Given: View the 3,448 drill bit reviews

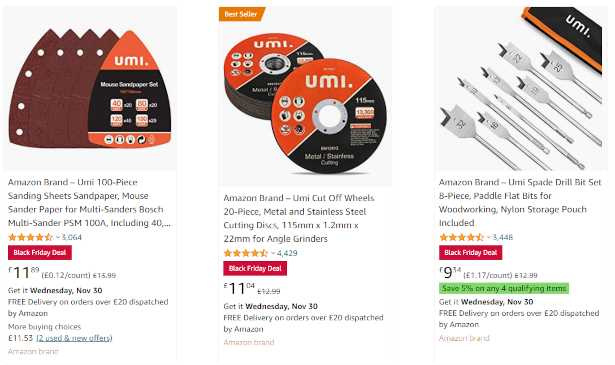Looking at the screenshot, I should click(503, 237).
